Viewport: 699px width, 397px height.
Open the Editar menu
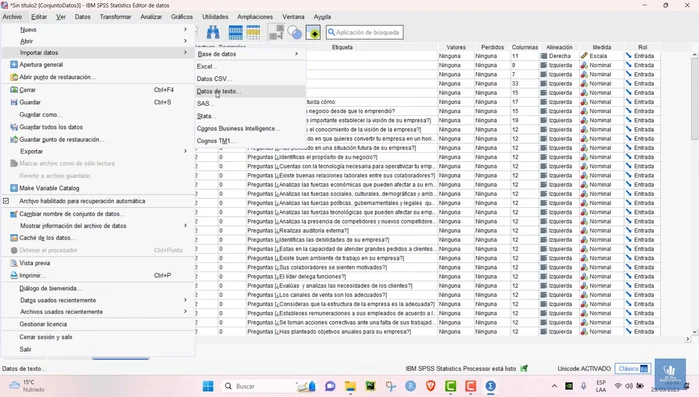tap(39, 16)
